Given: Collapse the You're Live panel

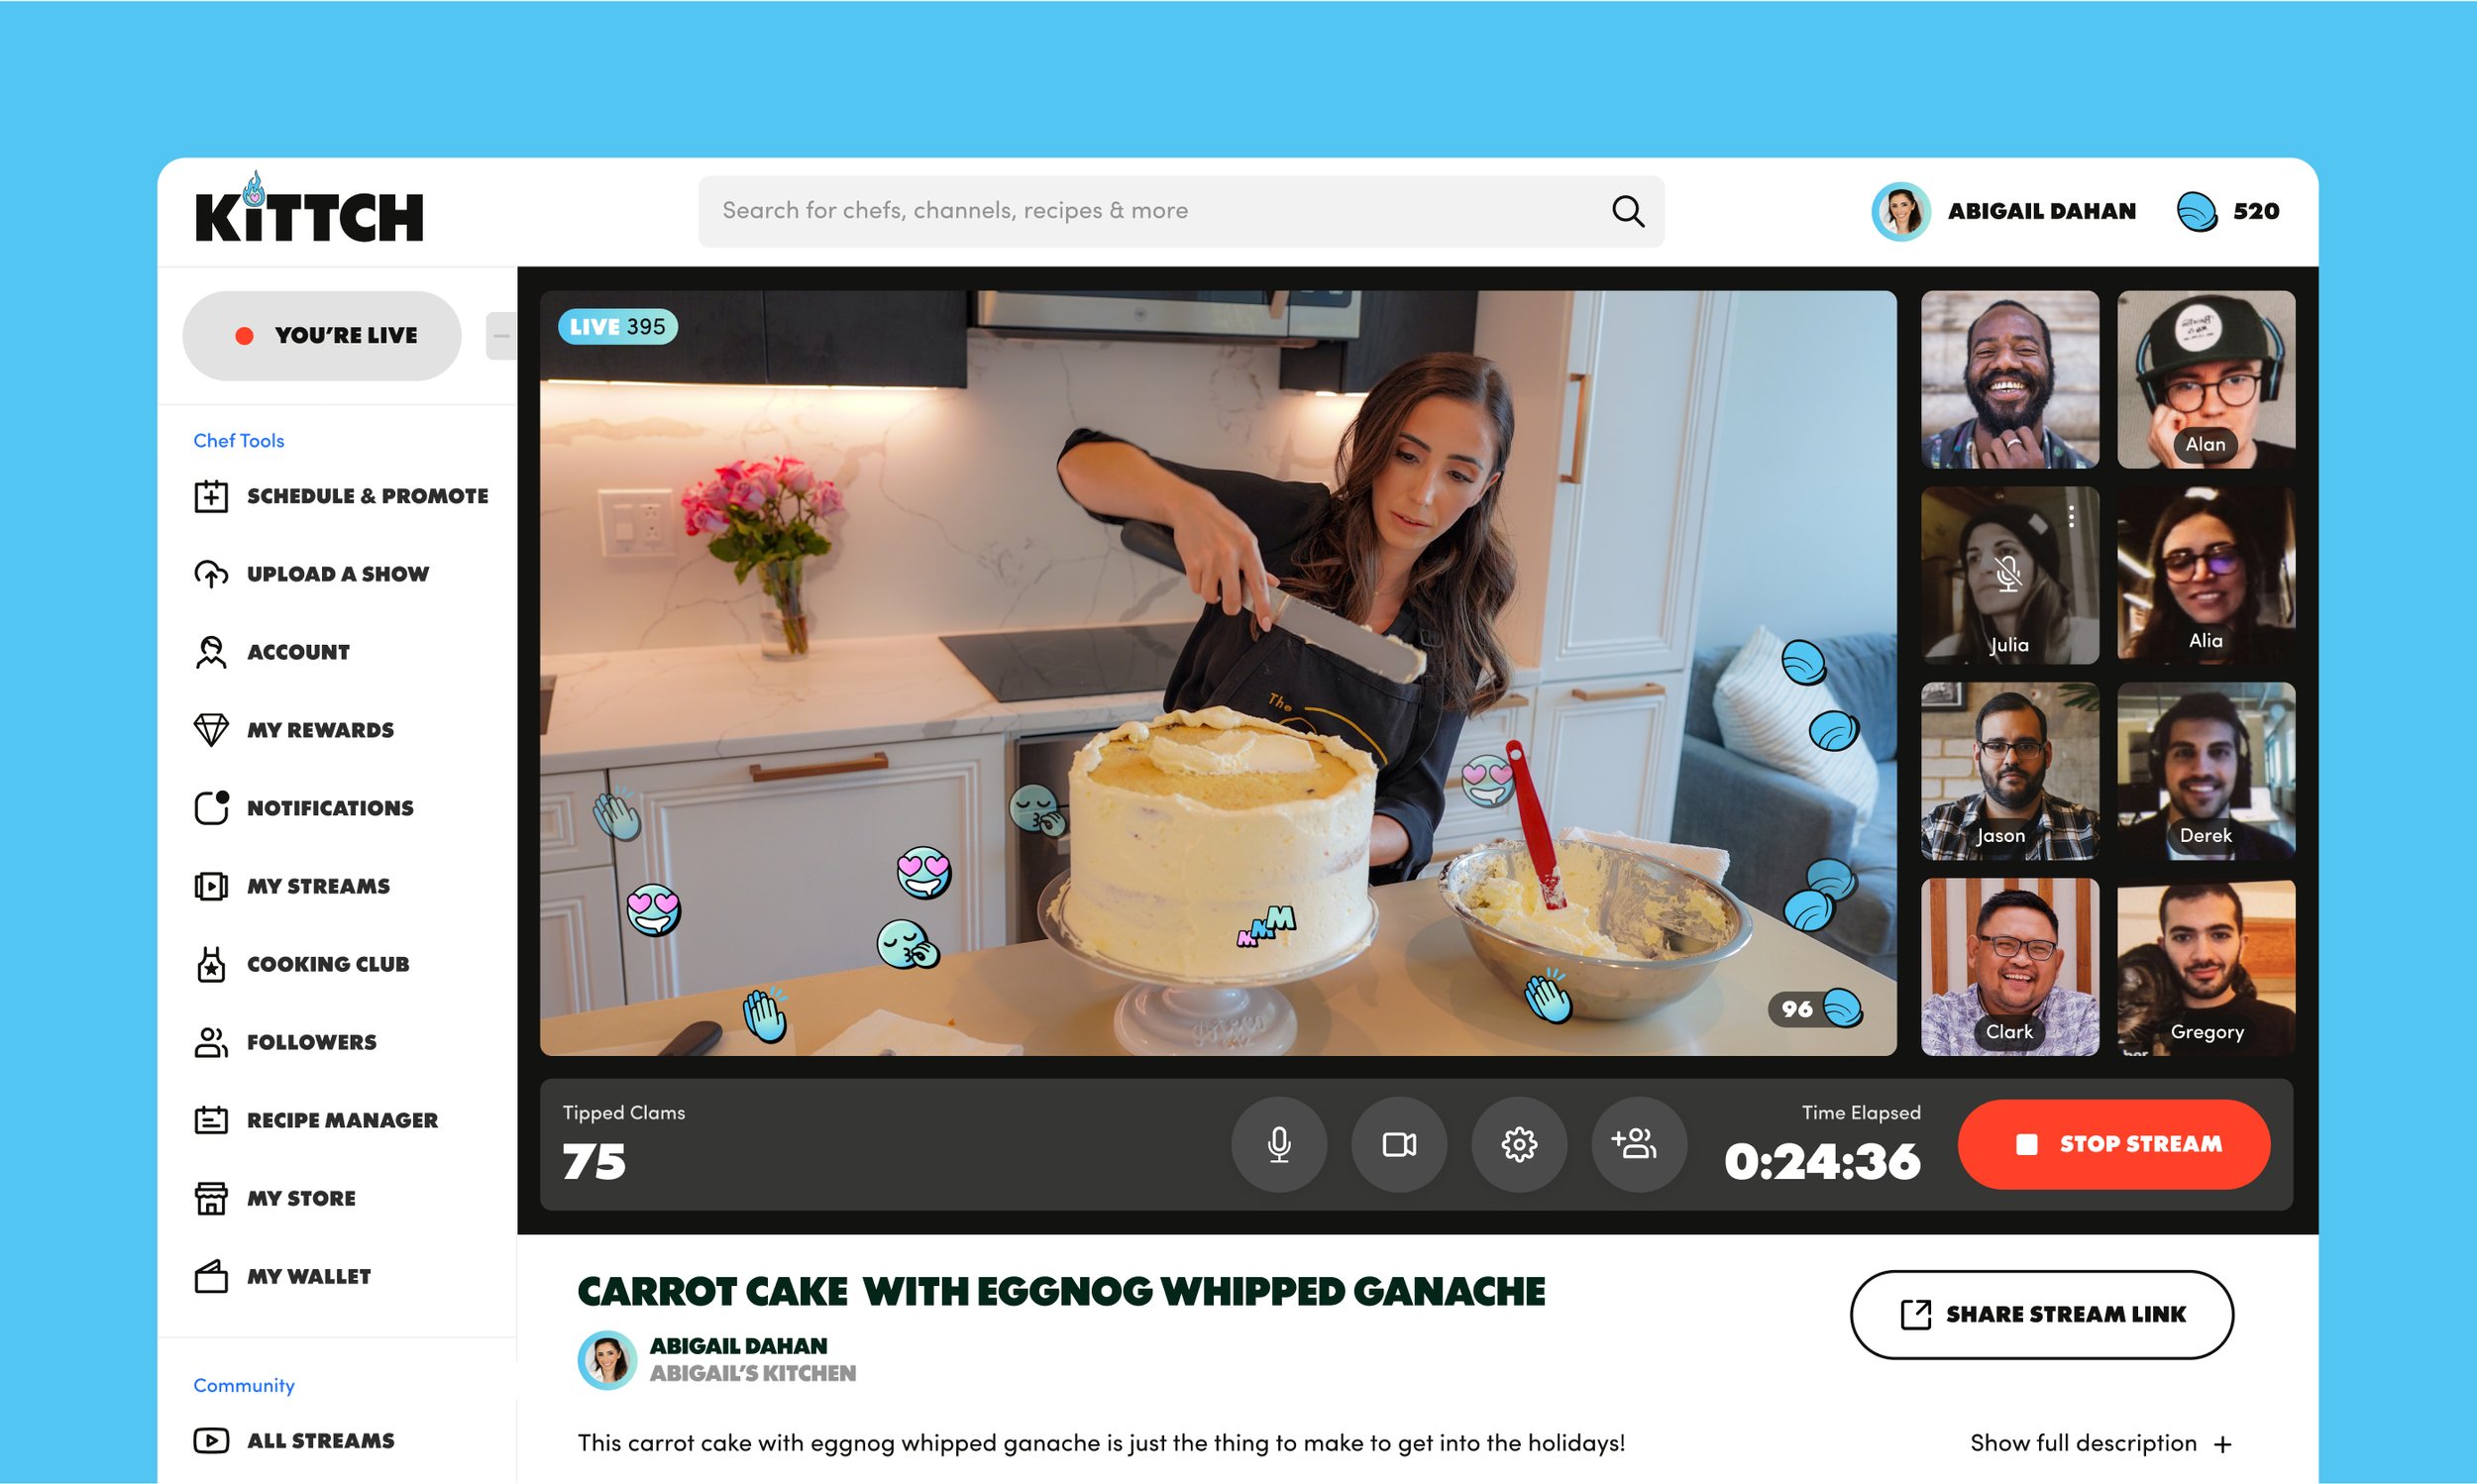Looking at the screenshot, I should point(500,335).
